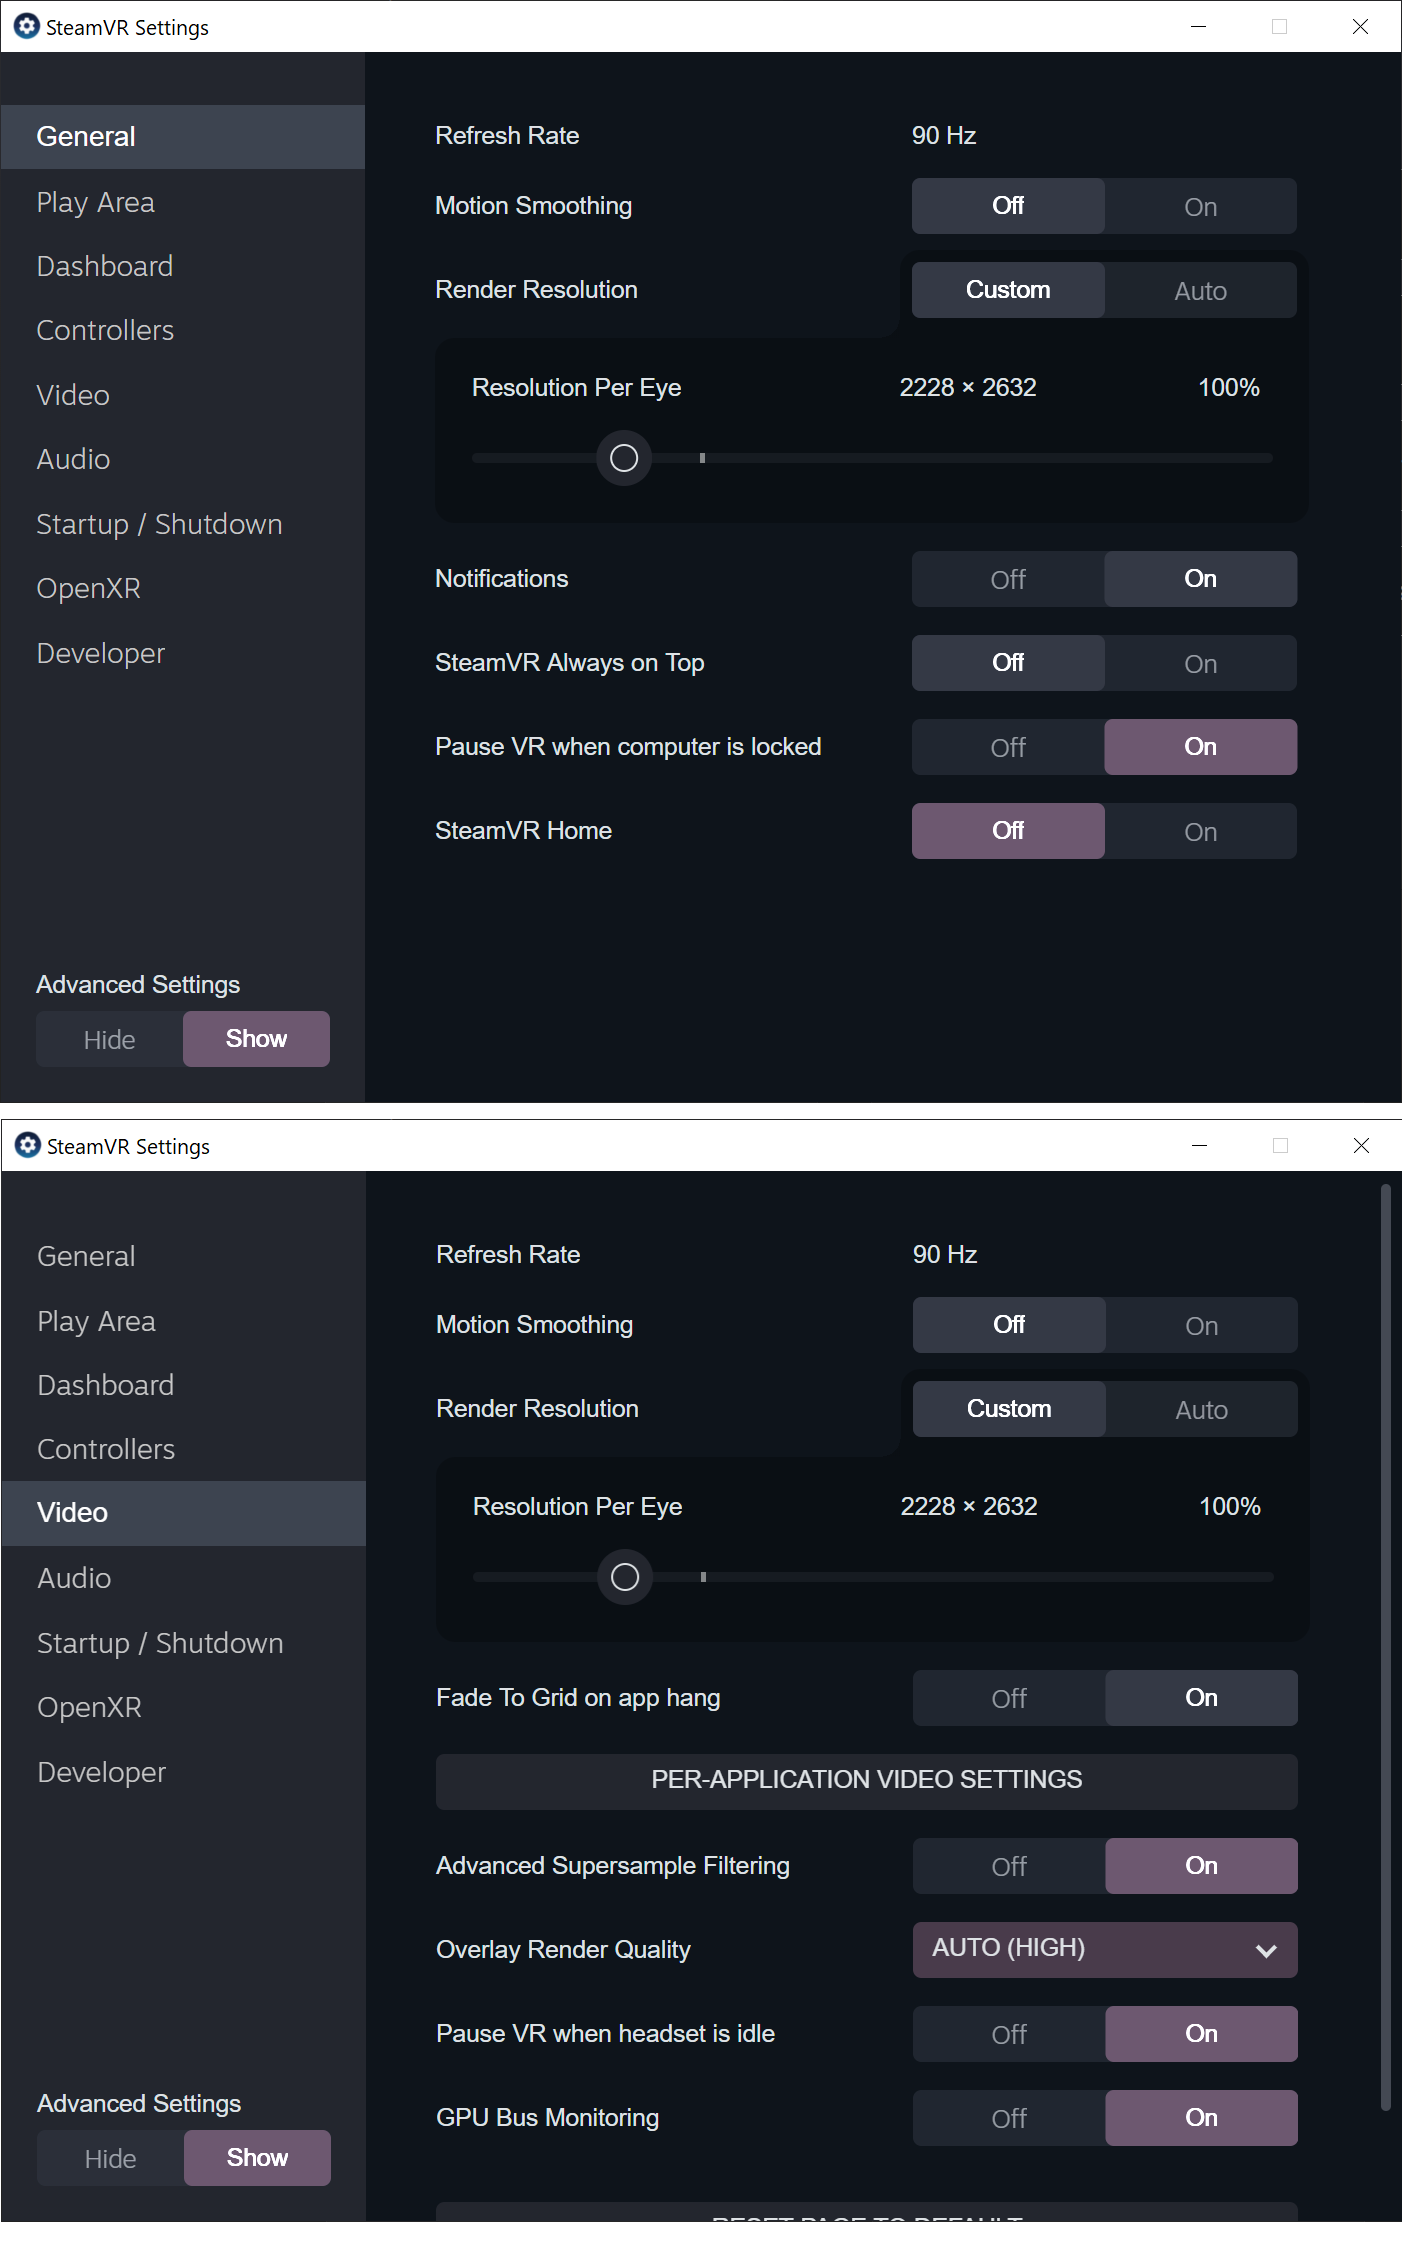This screenshot has height=2250, width=1402.
Task: Turn Motion Smoothing On in top window
Action: (1201, 206)
